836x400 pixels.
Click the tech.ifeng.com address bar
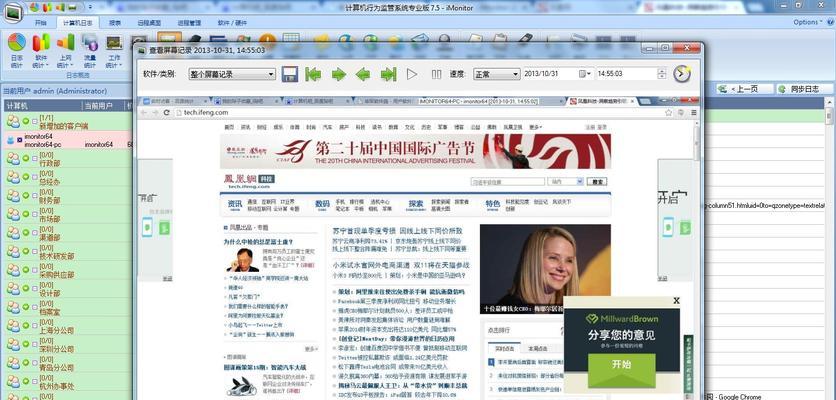tap(418, 113)
